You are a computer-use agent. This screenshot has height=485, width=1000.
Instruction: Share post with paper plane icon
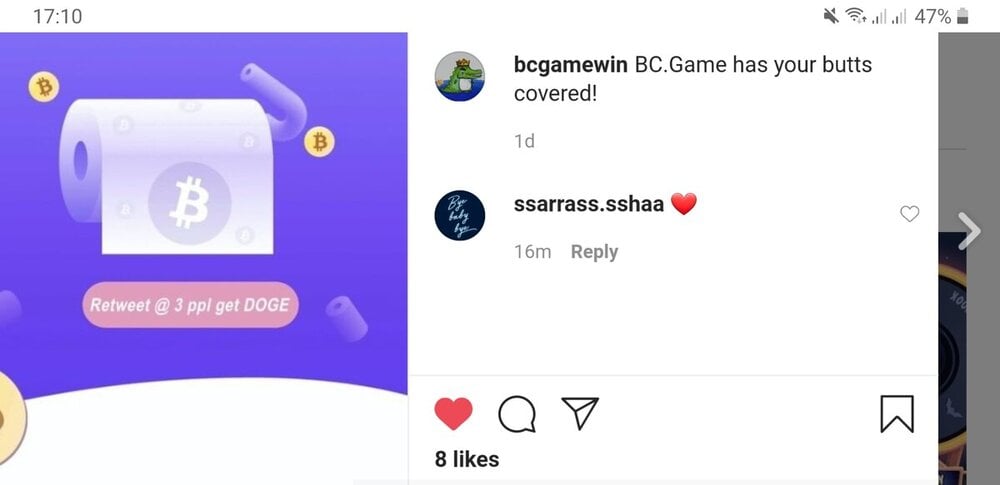(x=580, y=412)
